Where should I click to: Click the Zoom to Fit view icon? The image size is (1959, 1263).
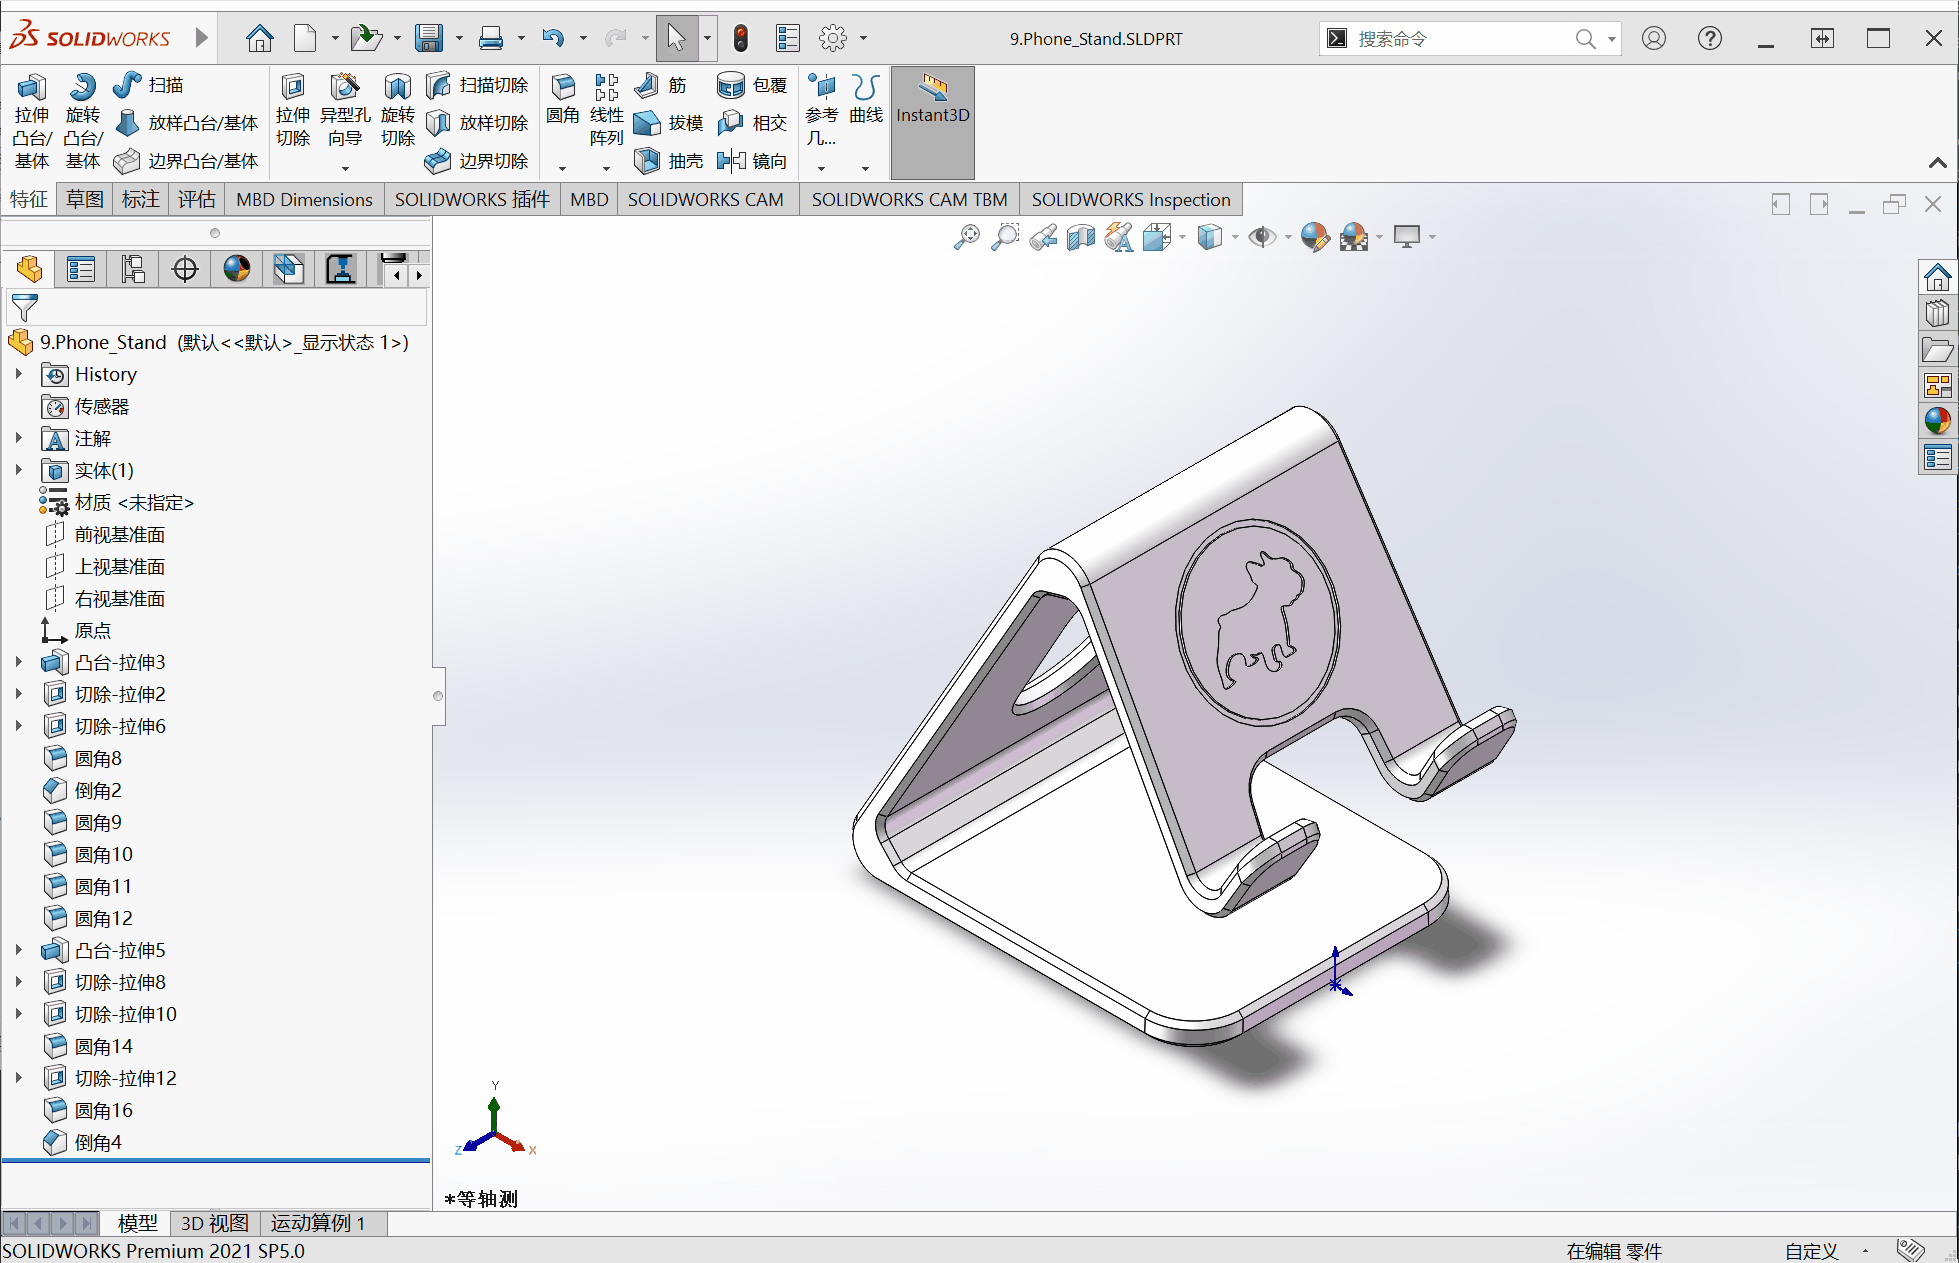coord(967,237)
